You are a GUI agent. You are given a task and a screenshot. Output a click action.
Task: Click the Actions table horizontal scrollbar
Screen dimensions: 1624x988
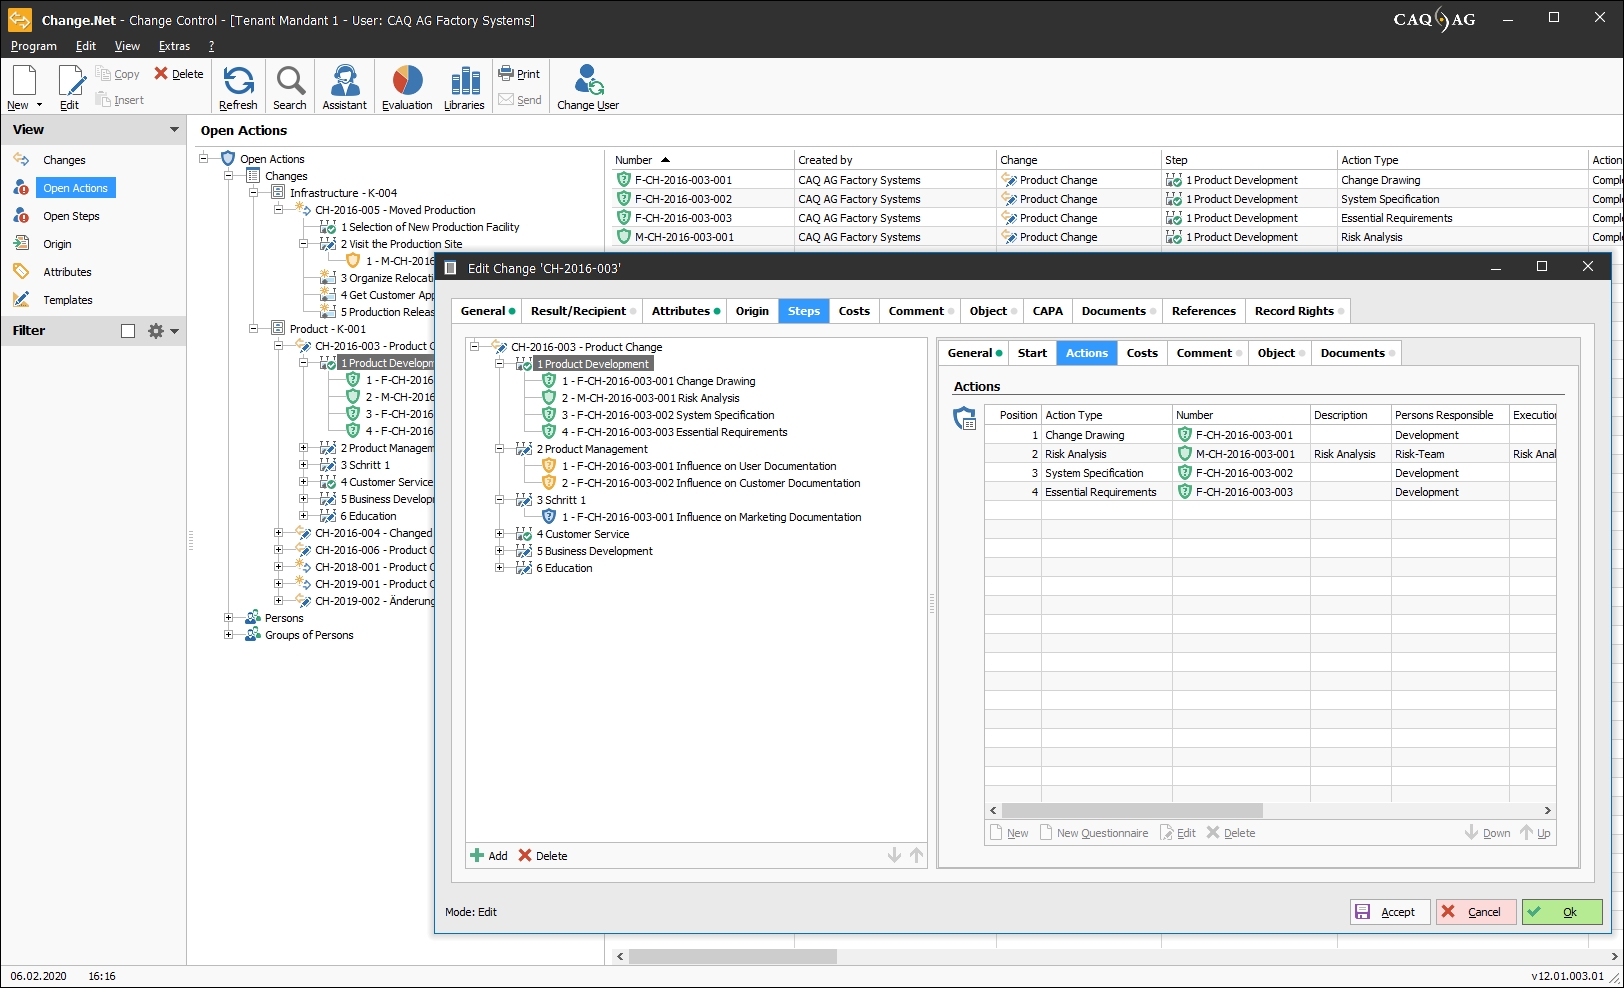1132,811
